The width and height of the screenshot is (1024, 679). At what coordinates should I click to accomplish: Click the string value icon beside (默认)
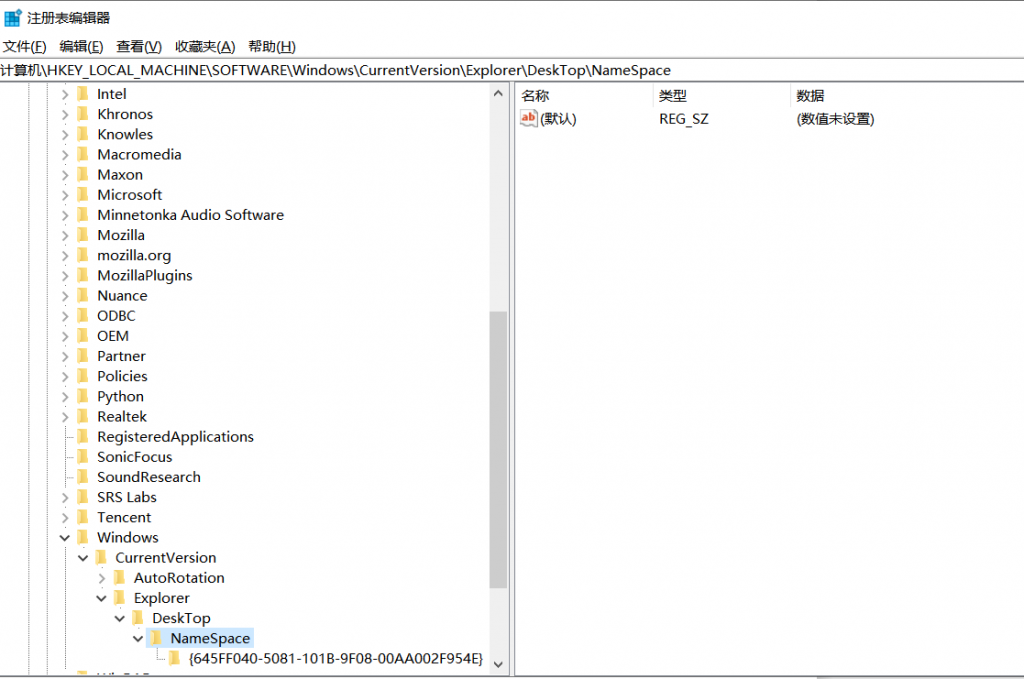click(x=528, y=118)
